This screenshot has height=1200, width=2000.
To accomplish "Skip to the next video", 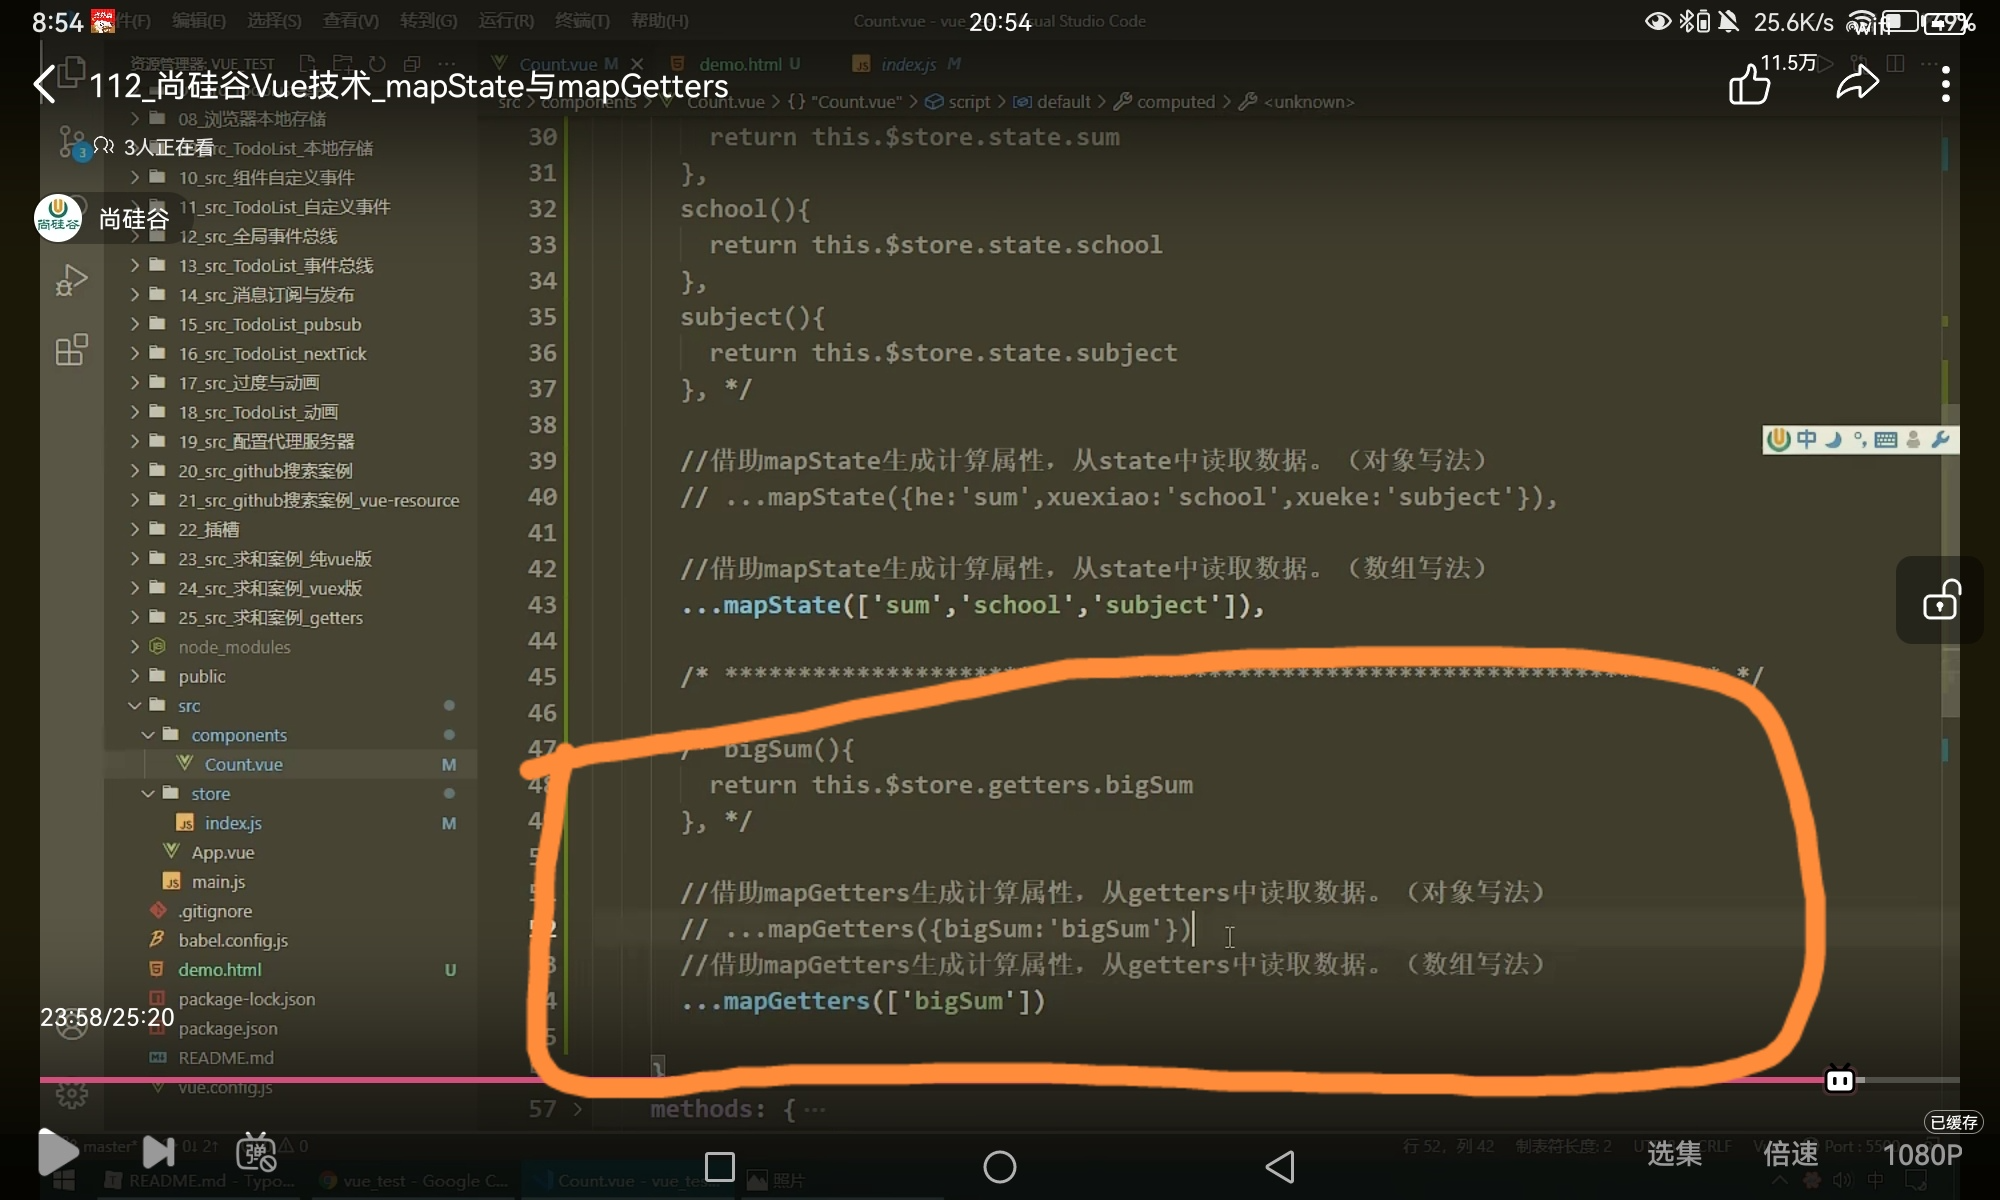I will (x=158, y=1152).
